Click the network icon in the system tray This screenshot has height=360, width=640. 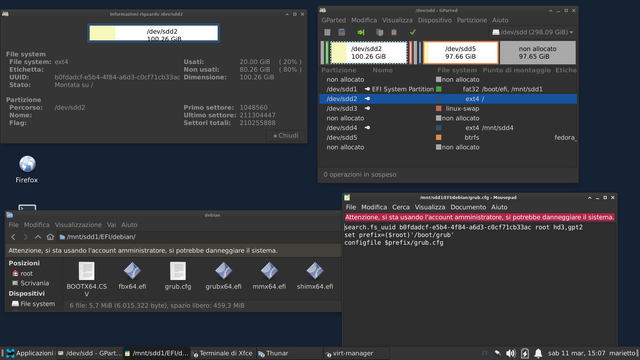498,353
